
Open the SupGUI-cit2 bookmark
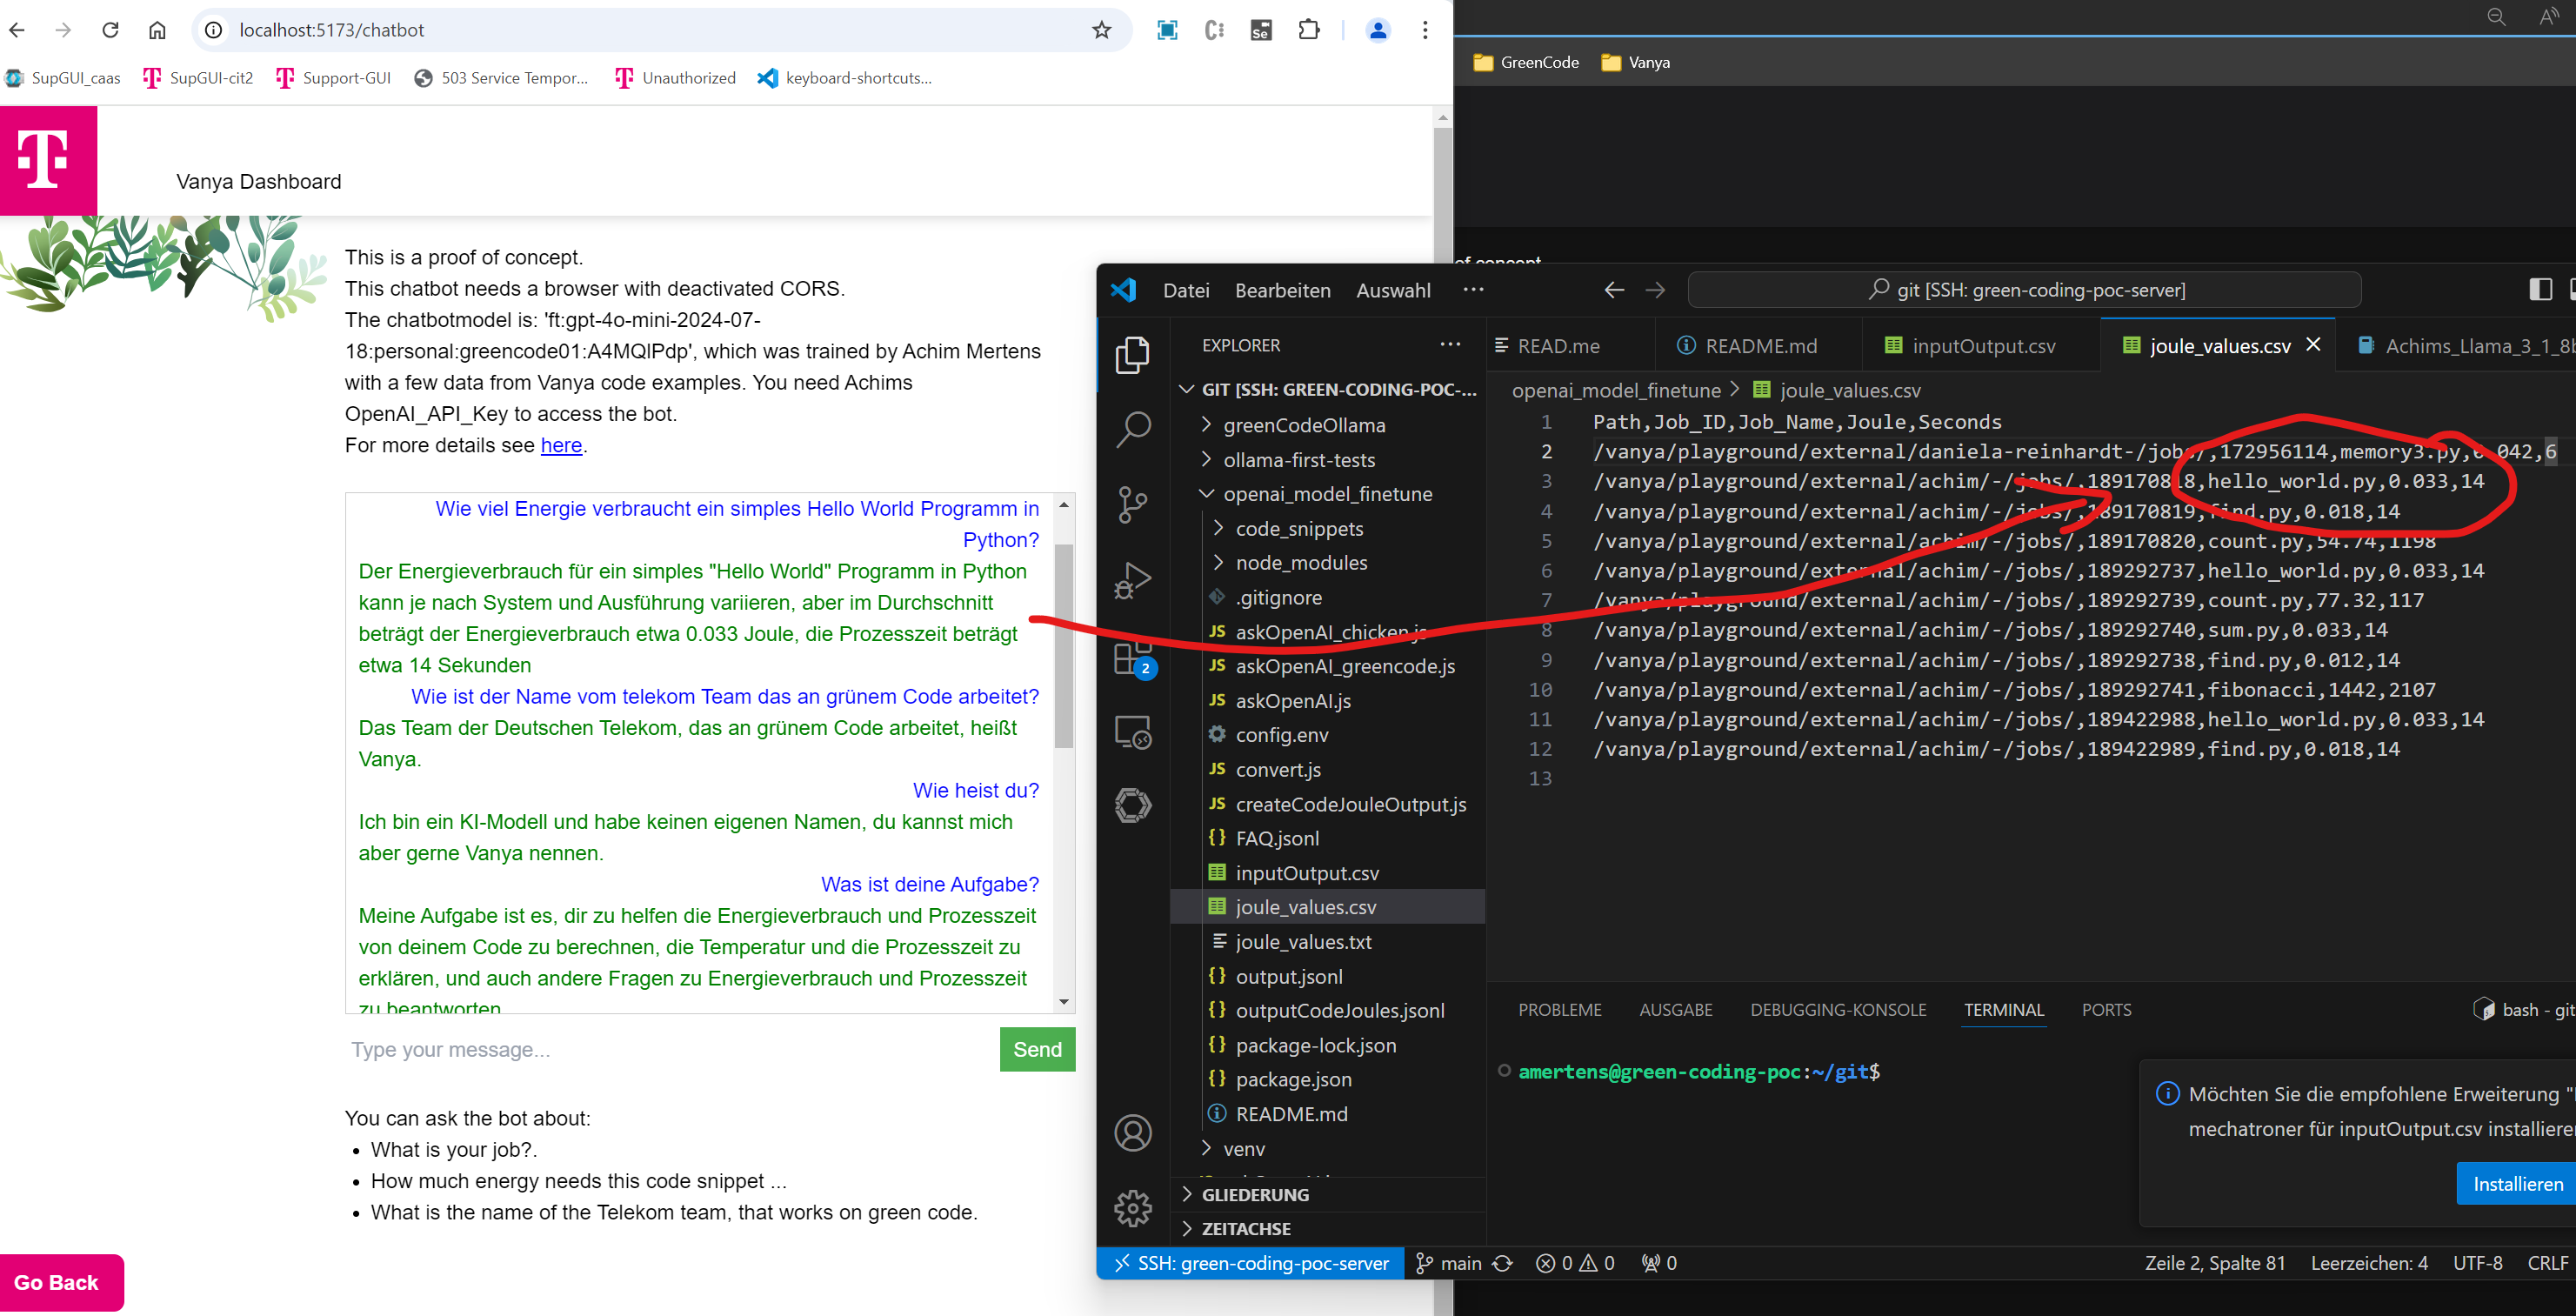[198, 78]
